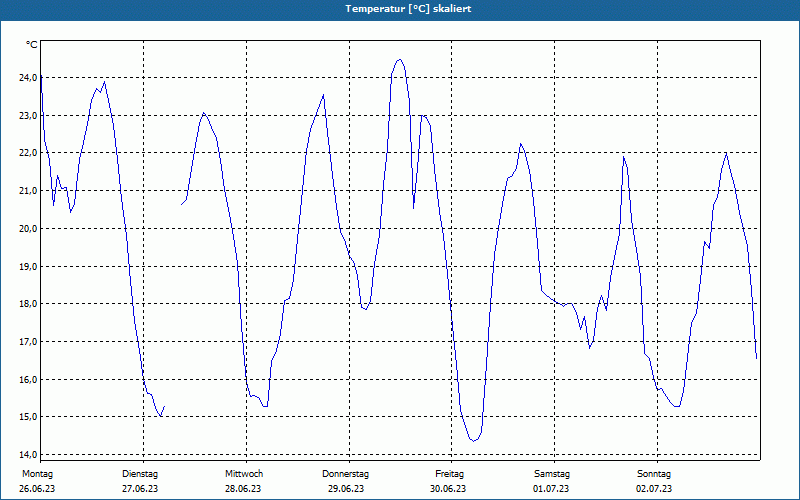
Task: Select the 'Dienstag' day label
Action: [x=140, y=474]
